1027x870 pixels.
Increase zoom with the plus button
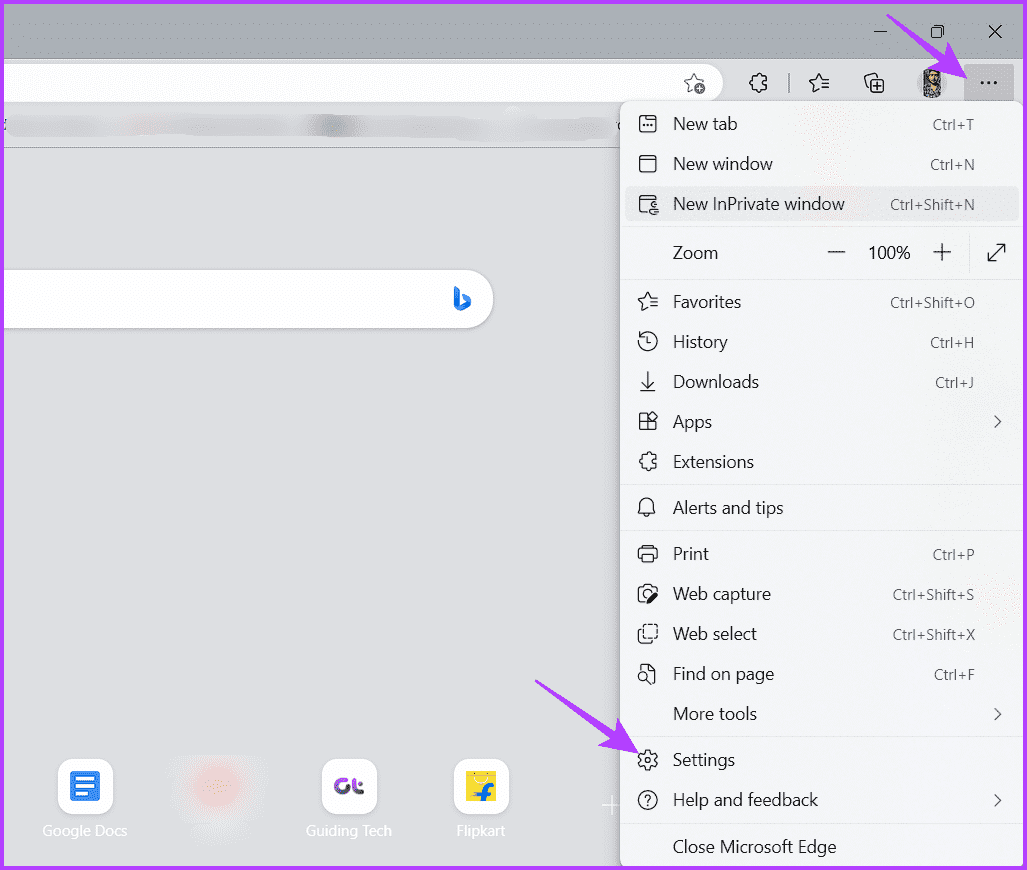tap(941, 253)
